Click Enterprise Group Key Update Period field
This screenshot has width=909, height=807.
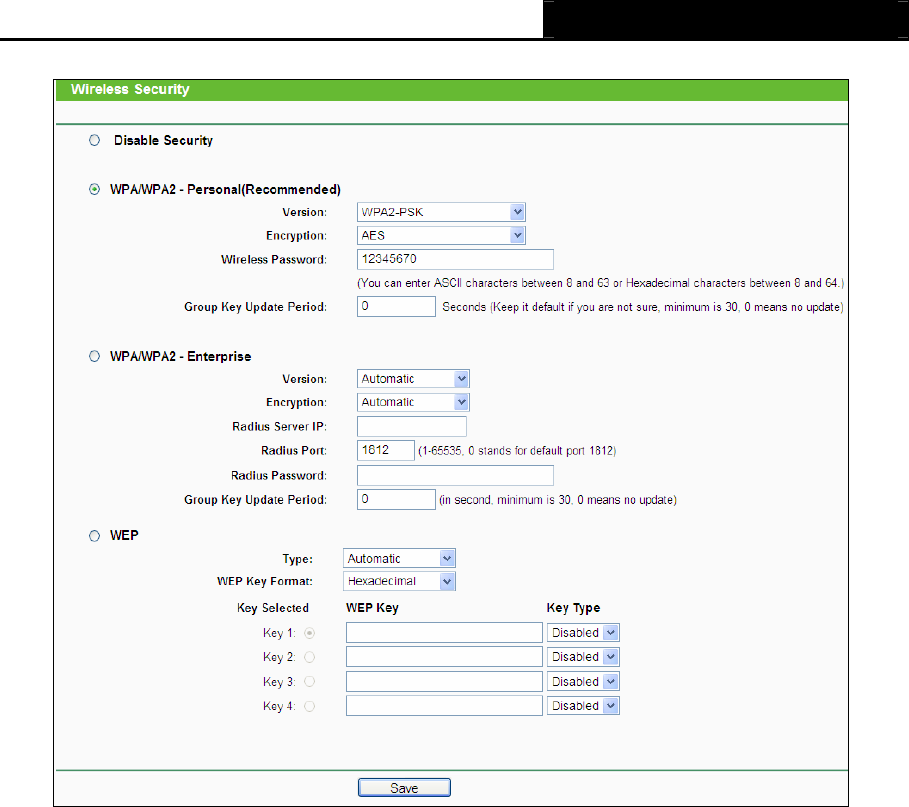(x=396, y=499)
